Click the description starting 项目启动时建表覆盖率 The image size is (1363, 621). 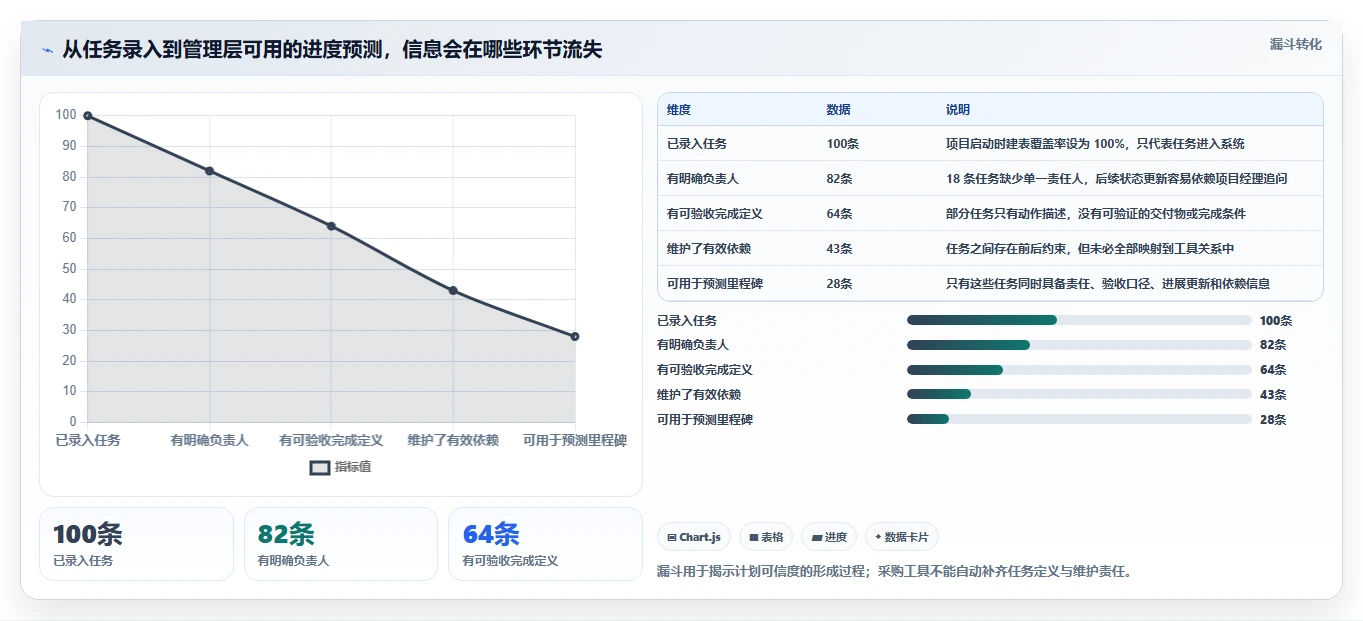(1095, 144)
